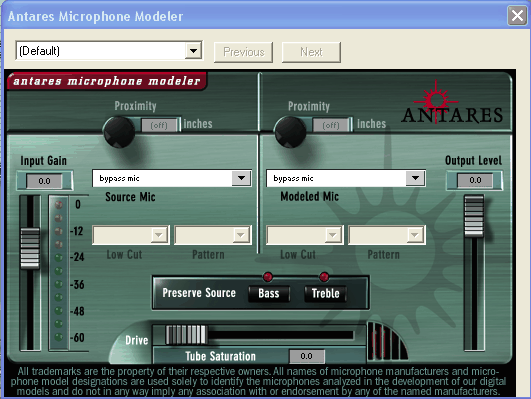
Task: Click the Antares sun logo
Action: 436,101
